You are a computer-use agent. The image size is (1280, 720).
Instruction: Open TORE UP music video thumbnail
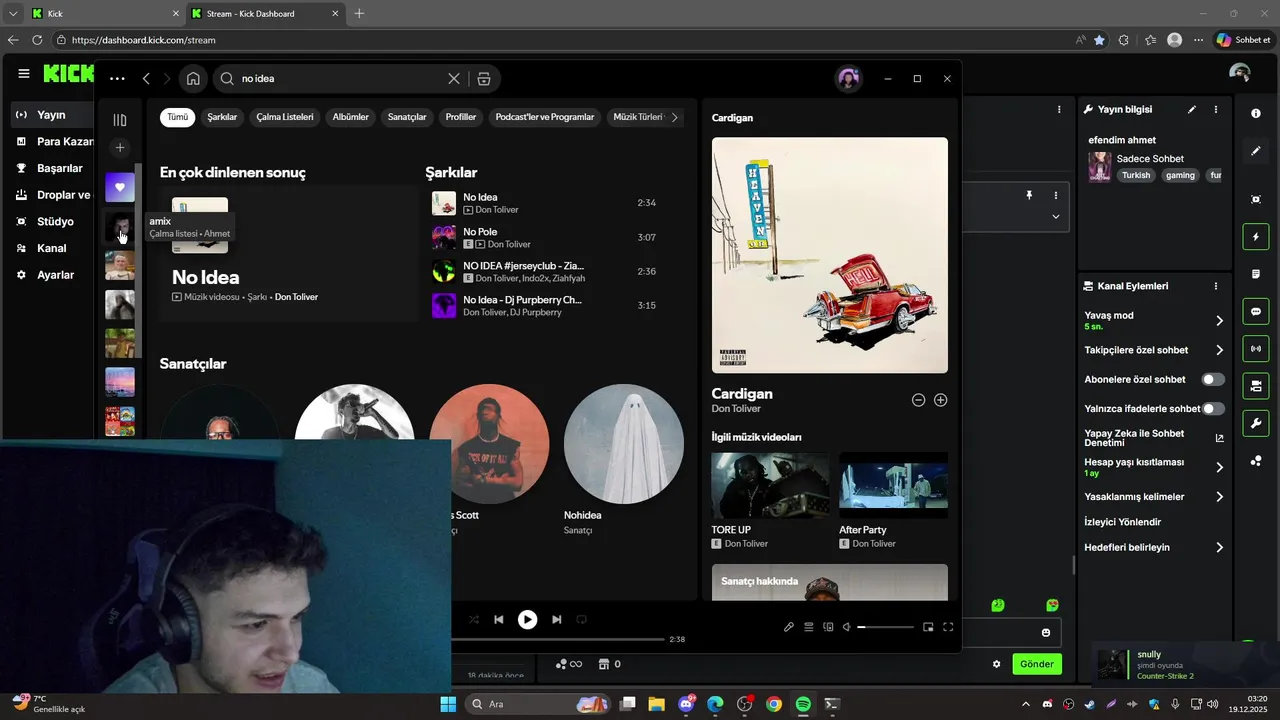point(770,486)
